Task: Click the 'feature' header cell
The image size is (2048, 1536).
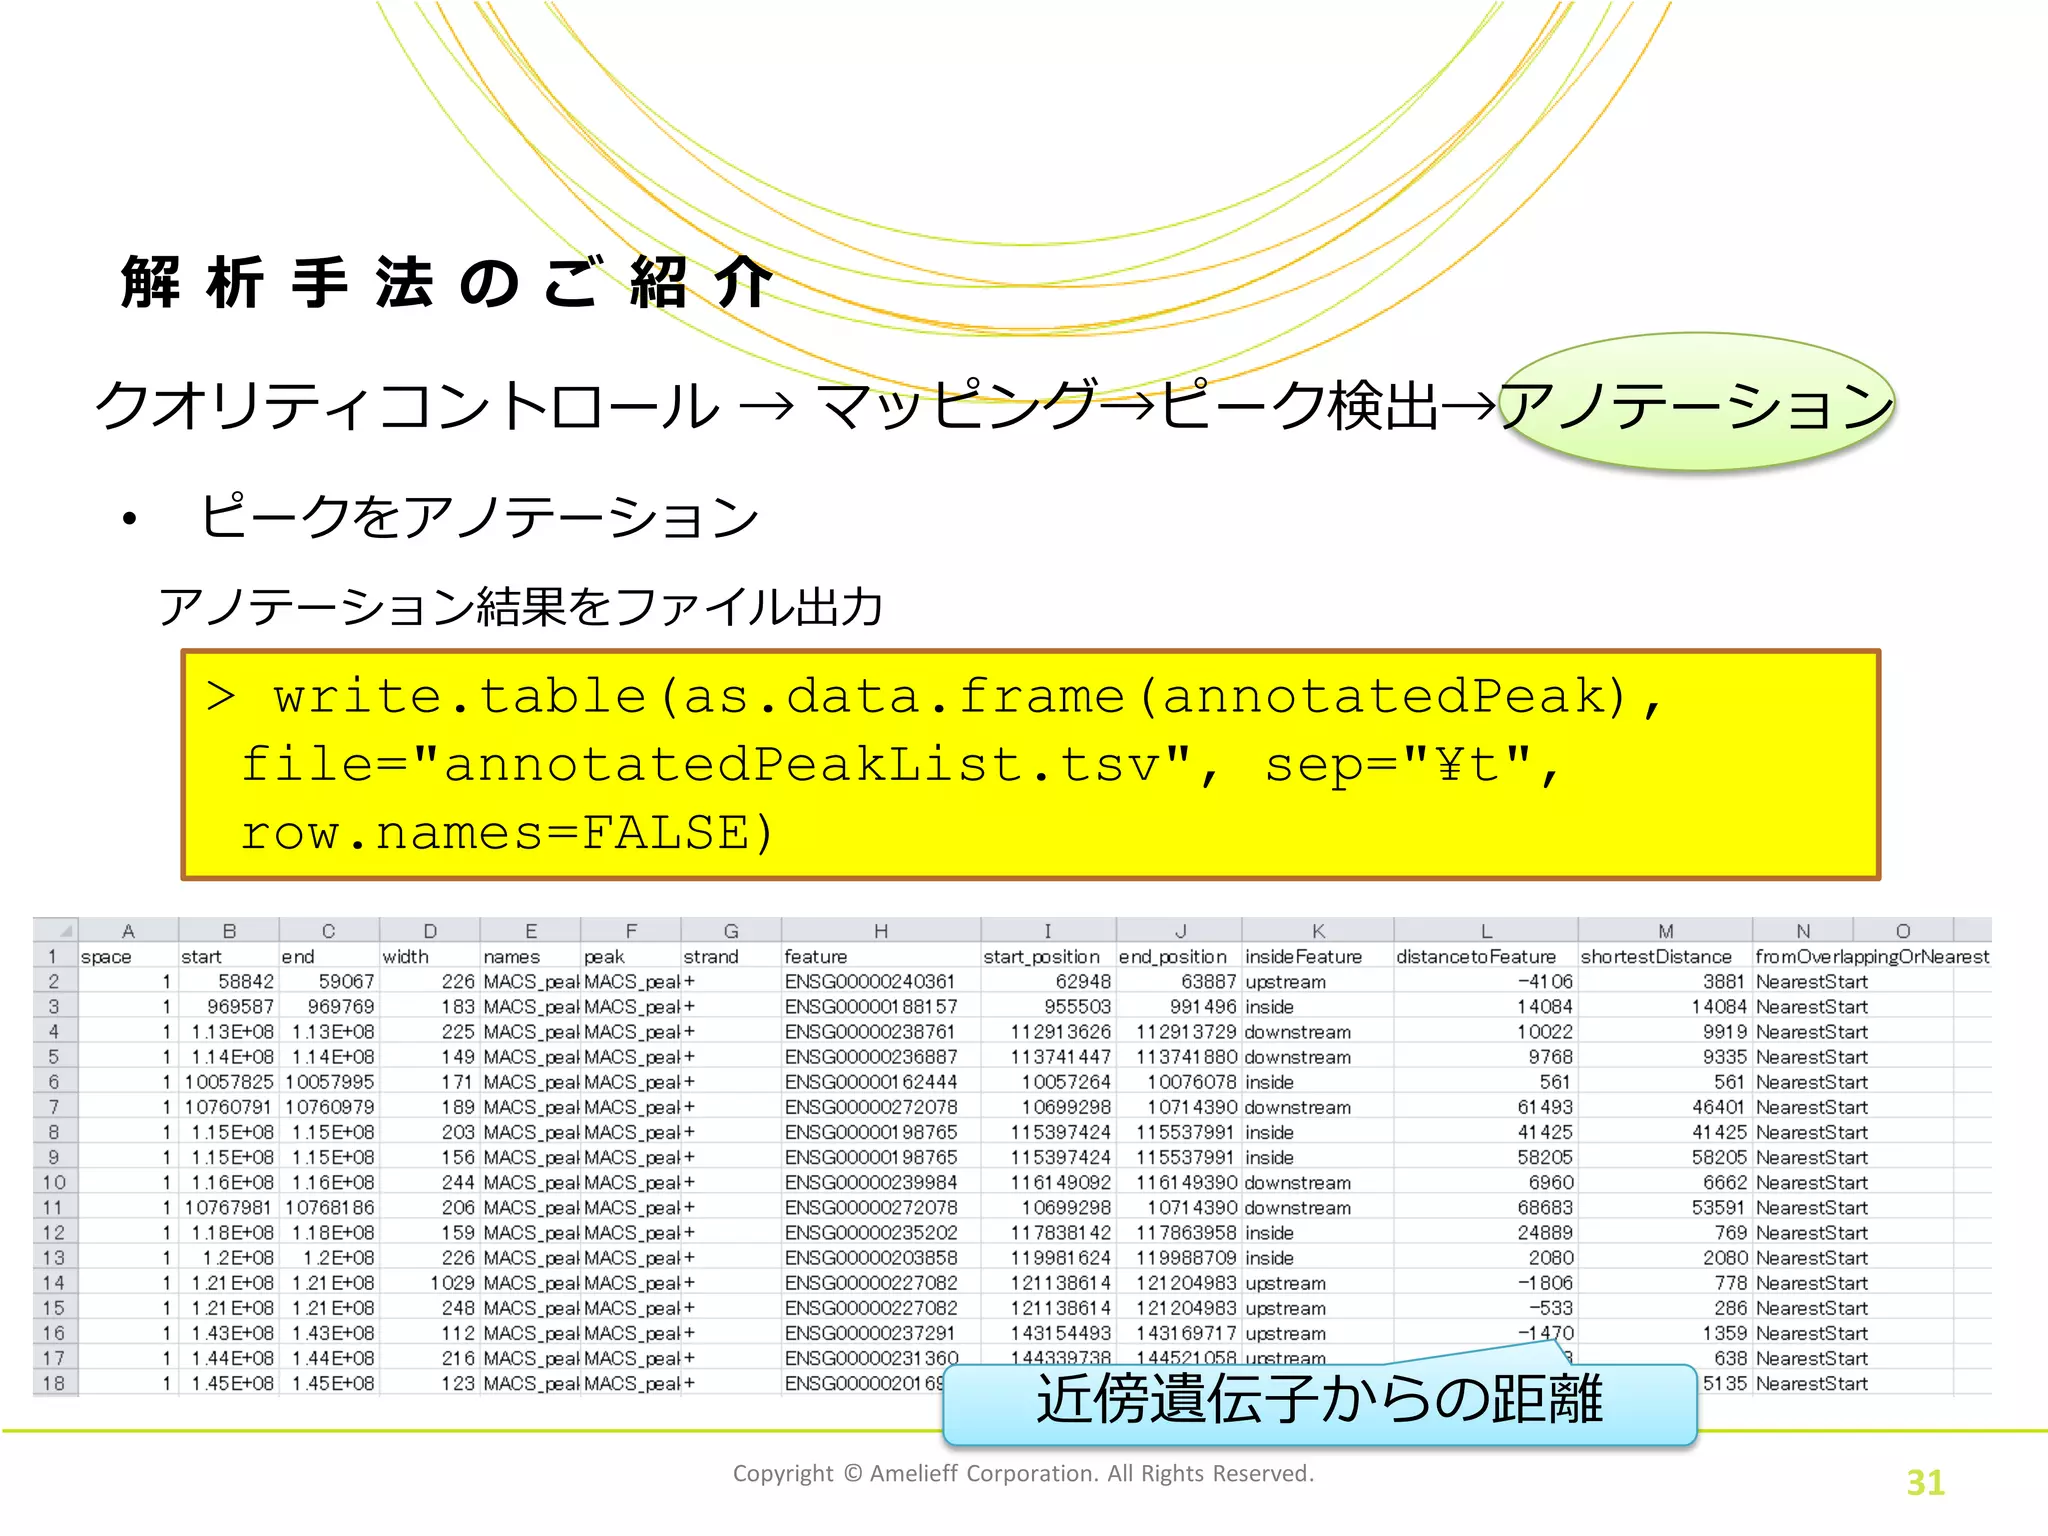Action: coord(881,957)
